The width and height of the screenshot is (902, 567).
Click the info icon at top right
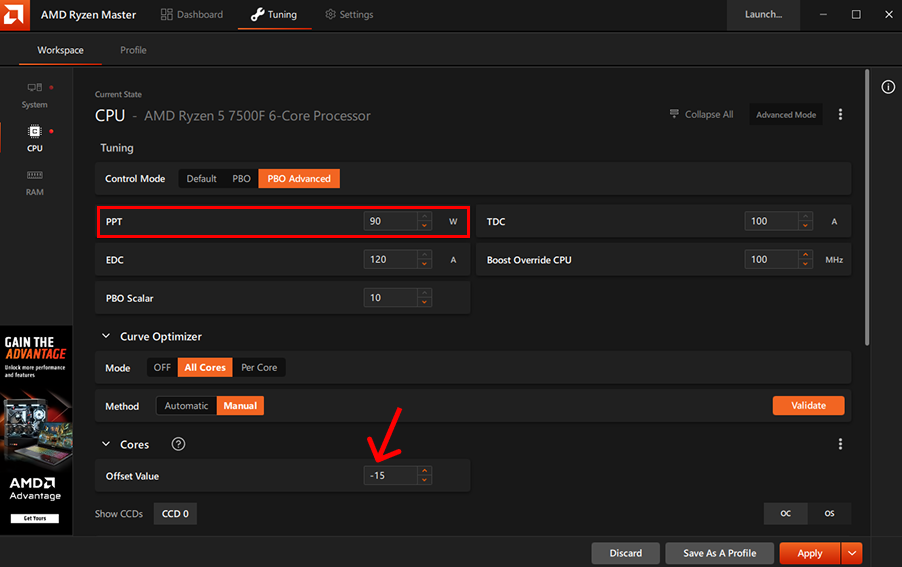coord(888,87)
